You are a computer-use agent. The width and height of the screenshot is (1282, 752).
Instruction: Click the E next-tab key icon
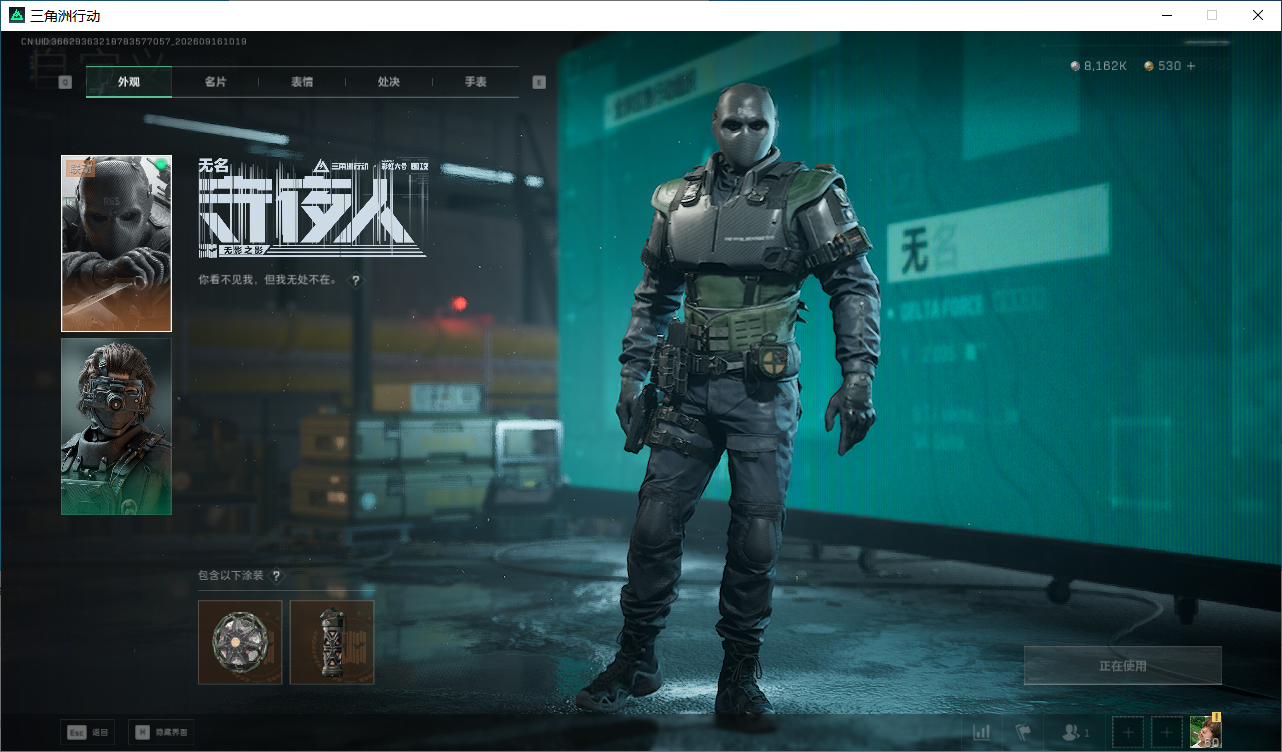(539, 82)
